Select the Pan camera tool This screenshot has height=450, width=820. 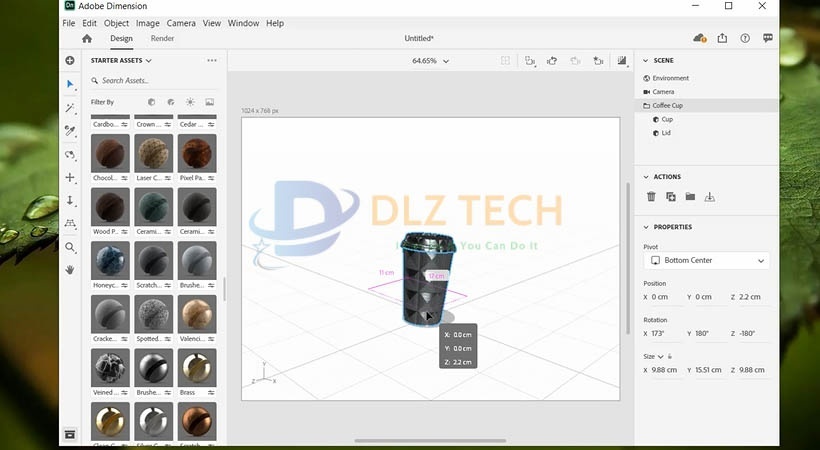click(70, 178)
